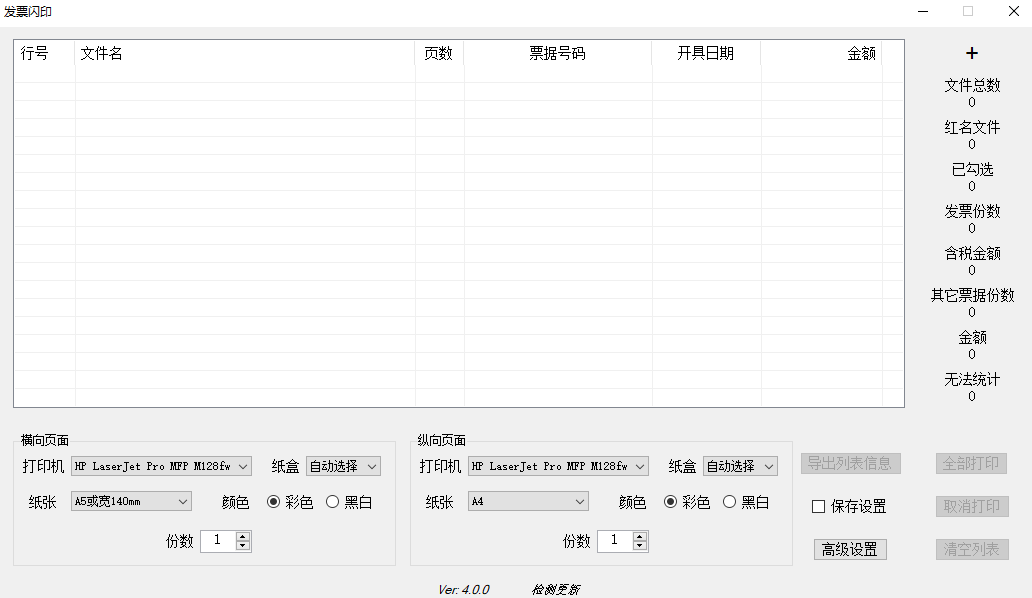Sort by the 文件名 column header
The height and width of the screenshot is (598, 1032).
tap(245, 53)
